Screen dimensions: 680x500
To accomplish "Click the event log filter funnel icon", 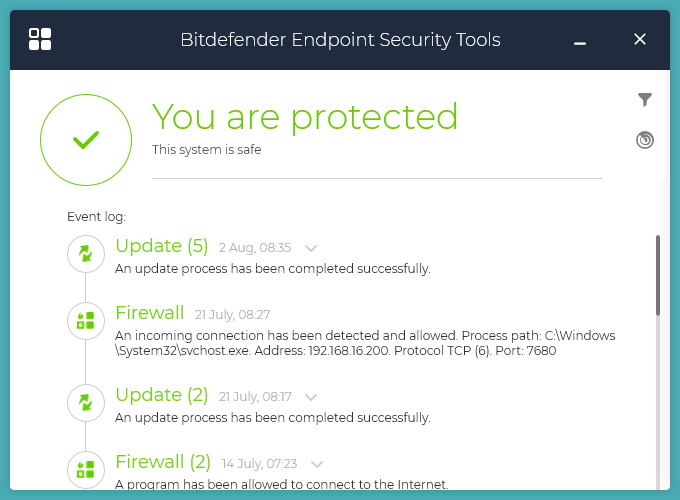I will (x=645, y=99).
